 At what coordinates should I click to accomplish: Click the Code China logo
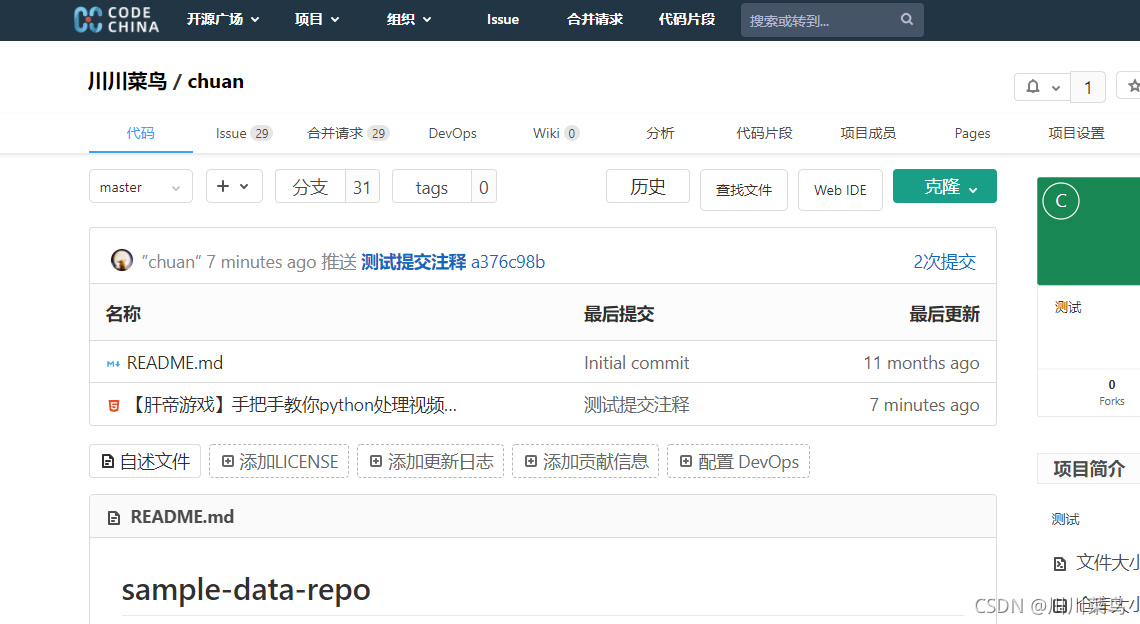[116, 20]
